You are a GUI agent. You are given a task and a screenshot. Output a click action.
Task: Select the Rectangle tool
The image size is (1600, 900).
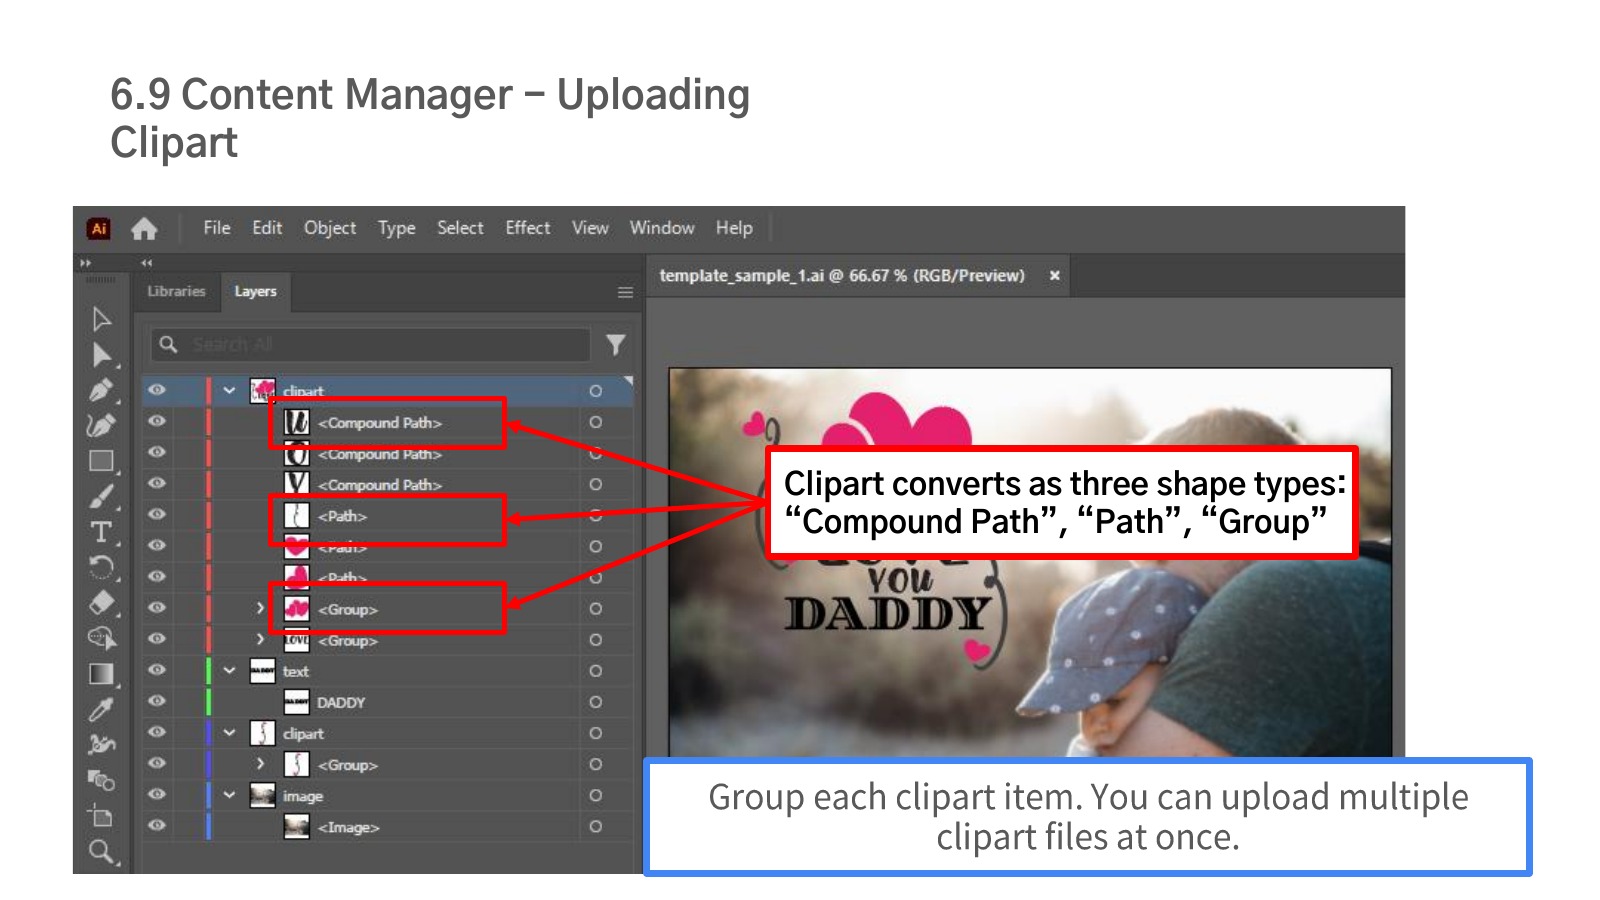coord(101,461)
